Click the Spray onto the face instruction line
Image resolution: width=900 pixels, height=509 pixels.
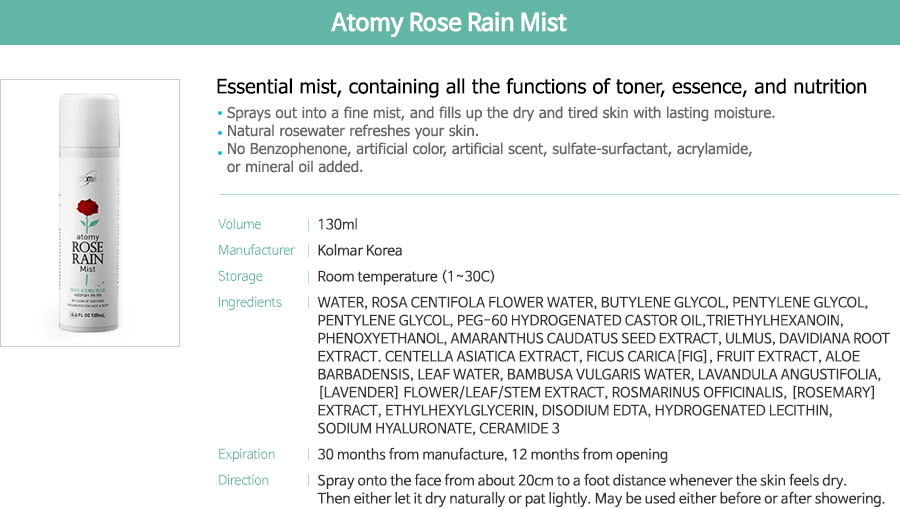[582, 480]
